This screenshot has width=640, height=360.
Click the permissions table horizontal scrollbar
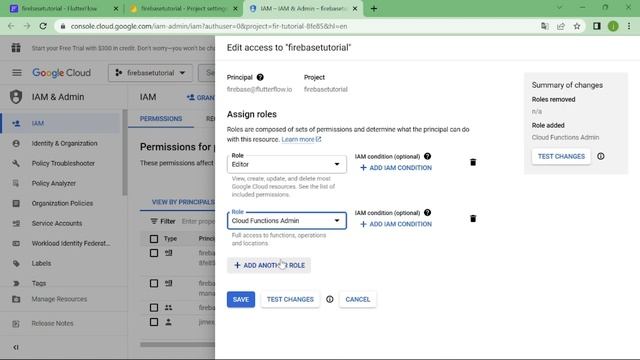click(178, 344)
